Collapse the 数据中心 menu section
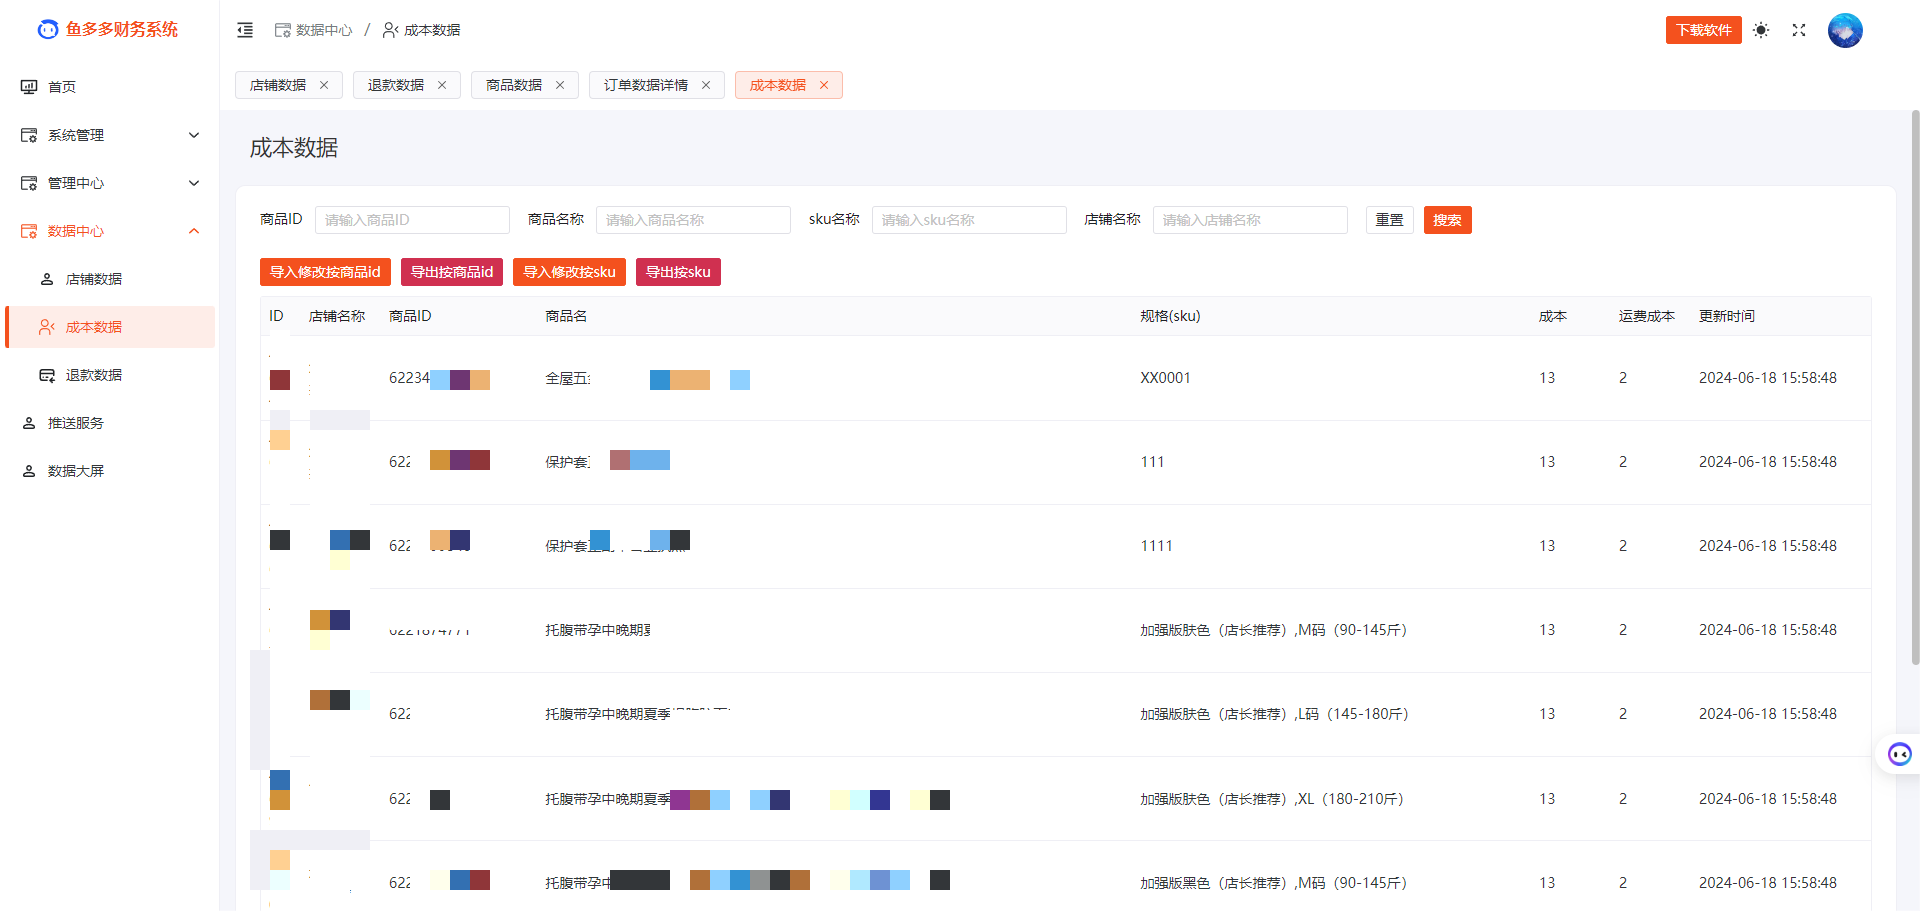 pyautogui.click(x=110, y=231)
